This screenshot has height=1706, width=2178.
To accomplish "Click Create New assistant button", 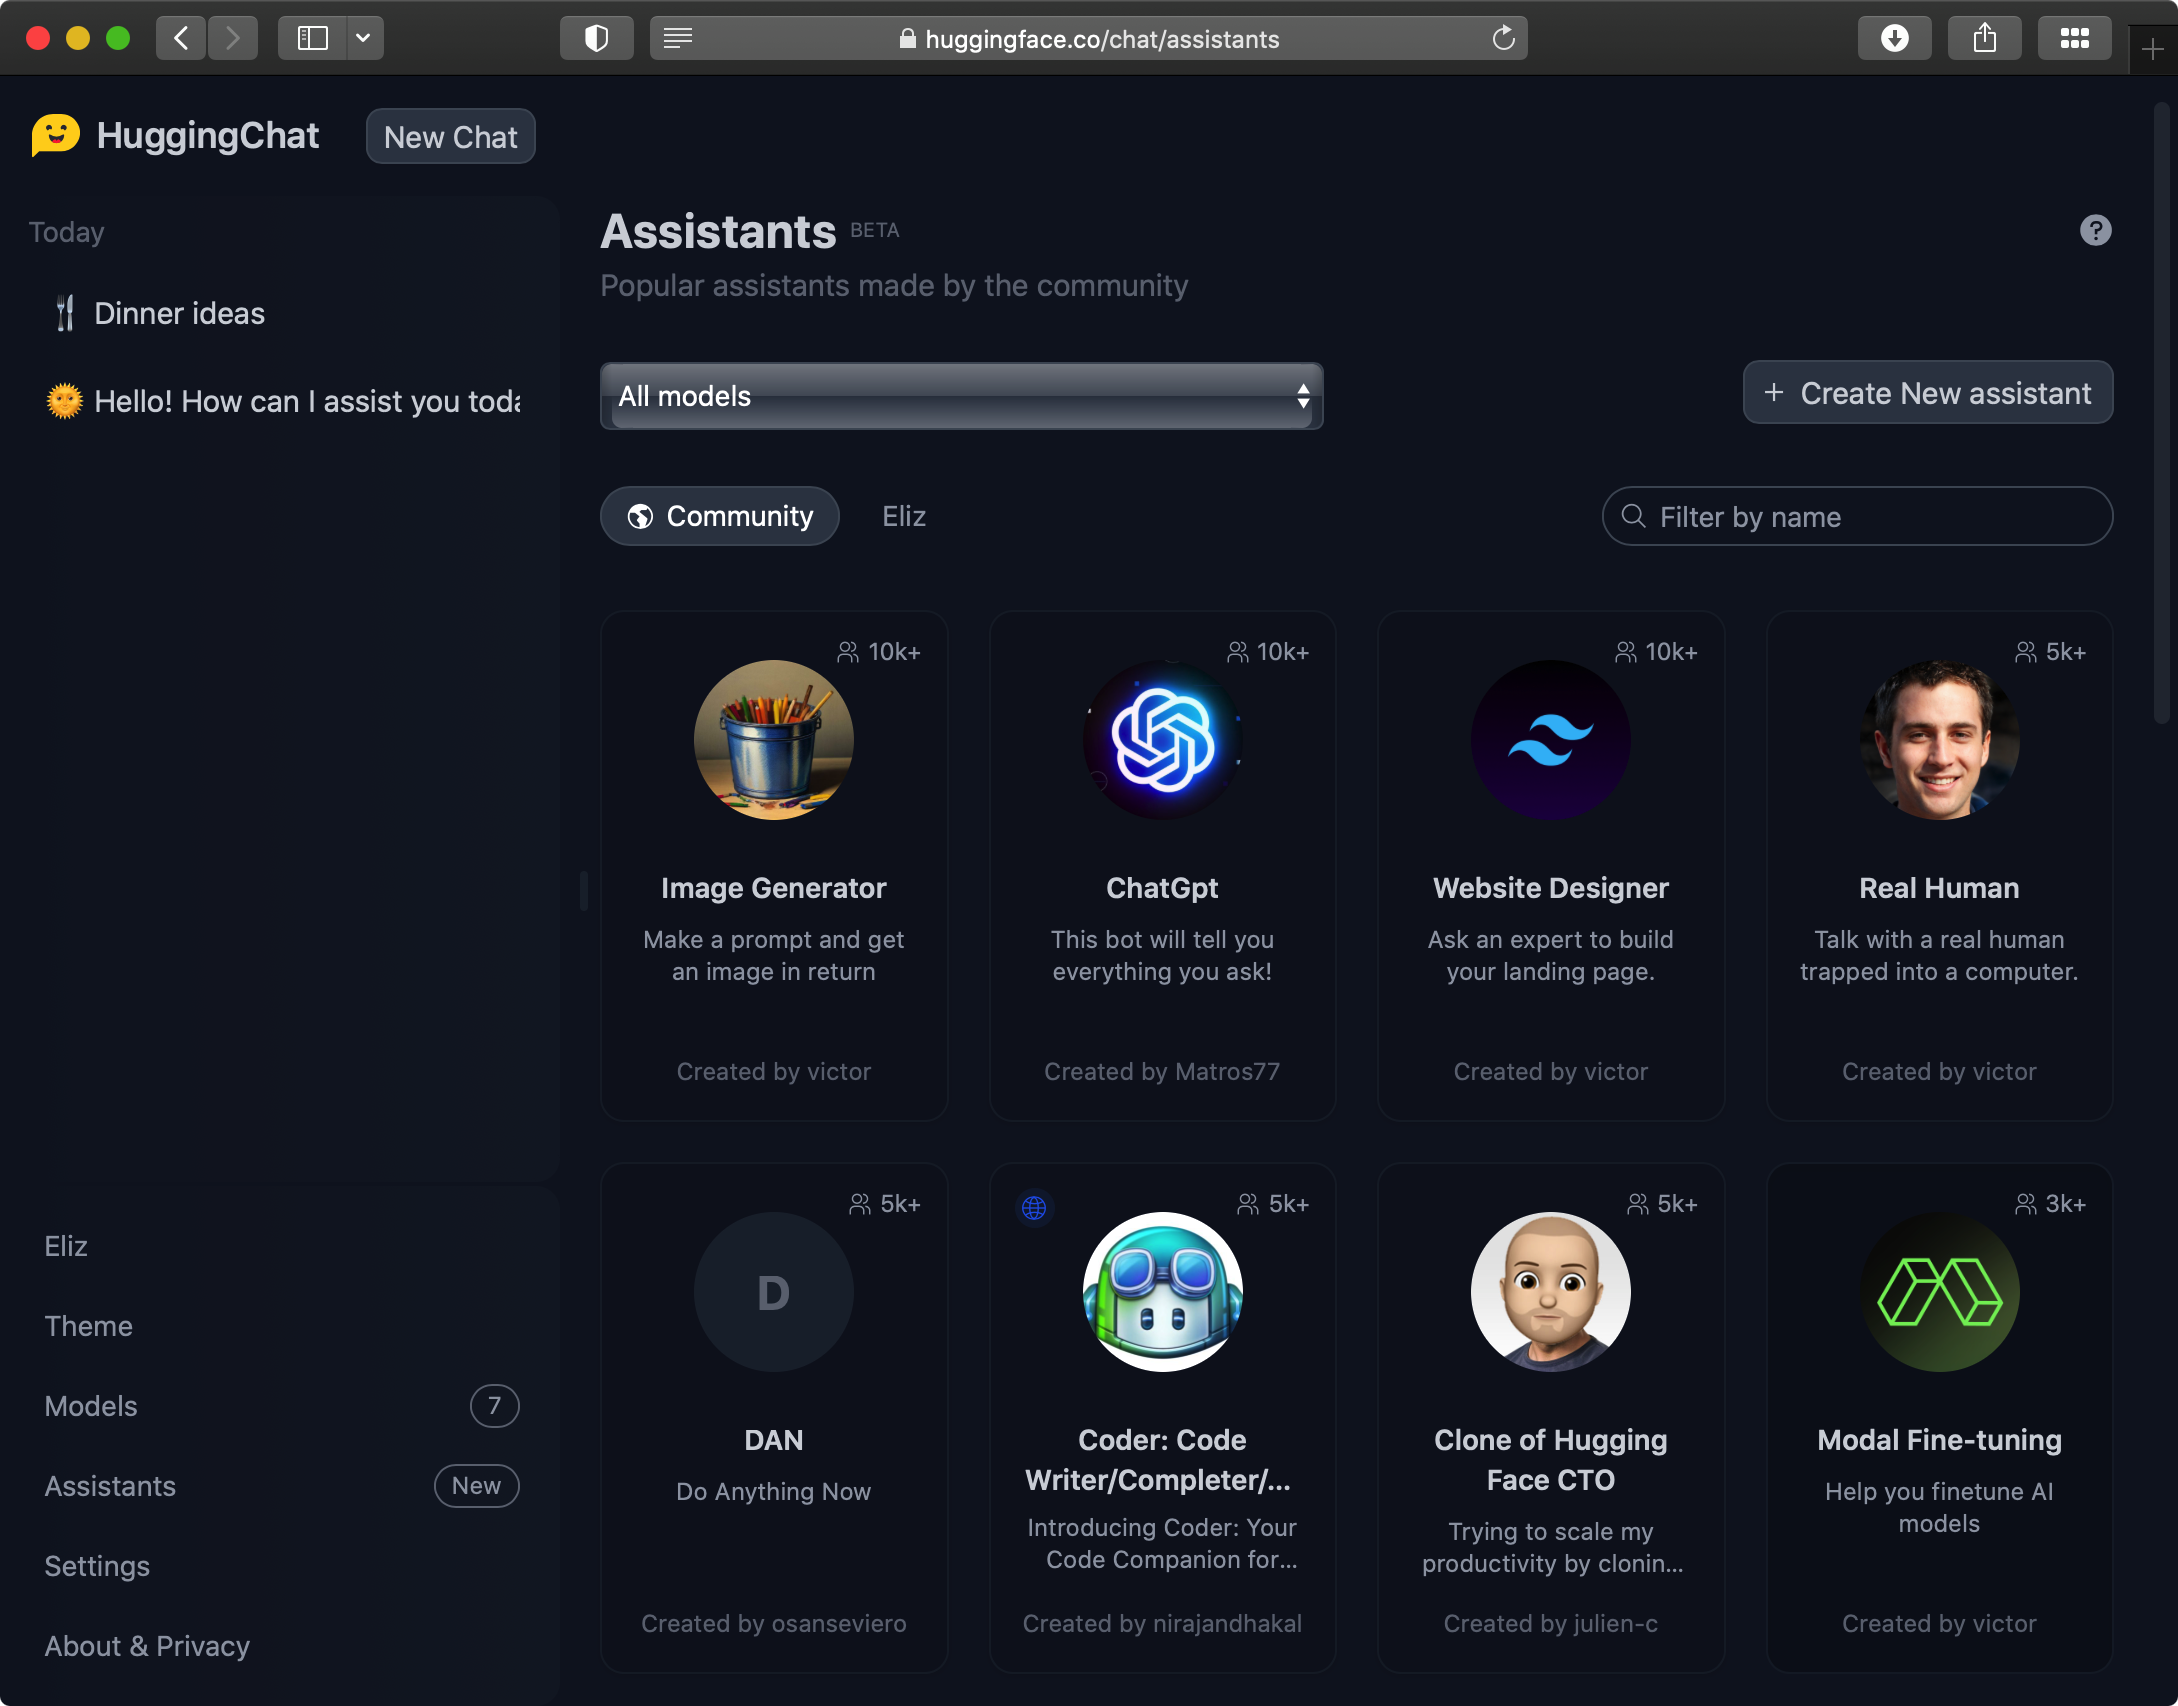I will (x=1927, y=392).
